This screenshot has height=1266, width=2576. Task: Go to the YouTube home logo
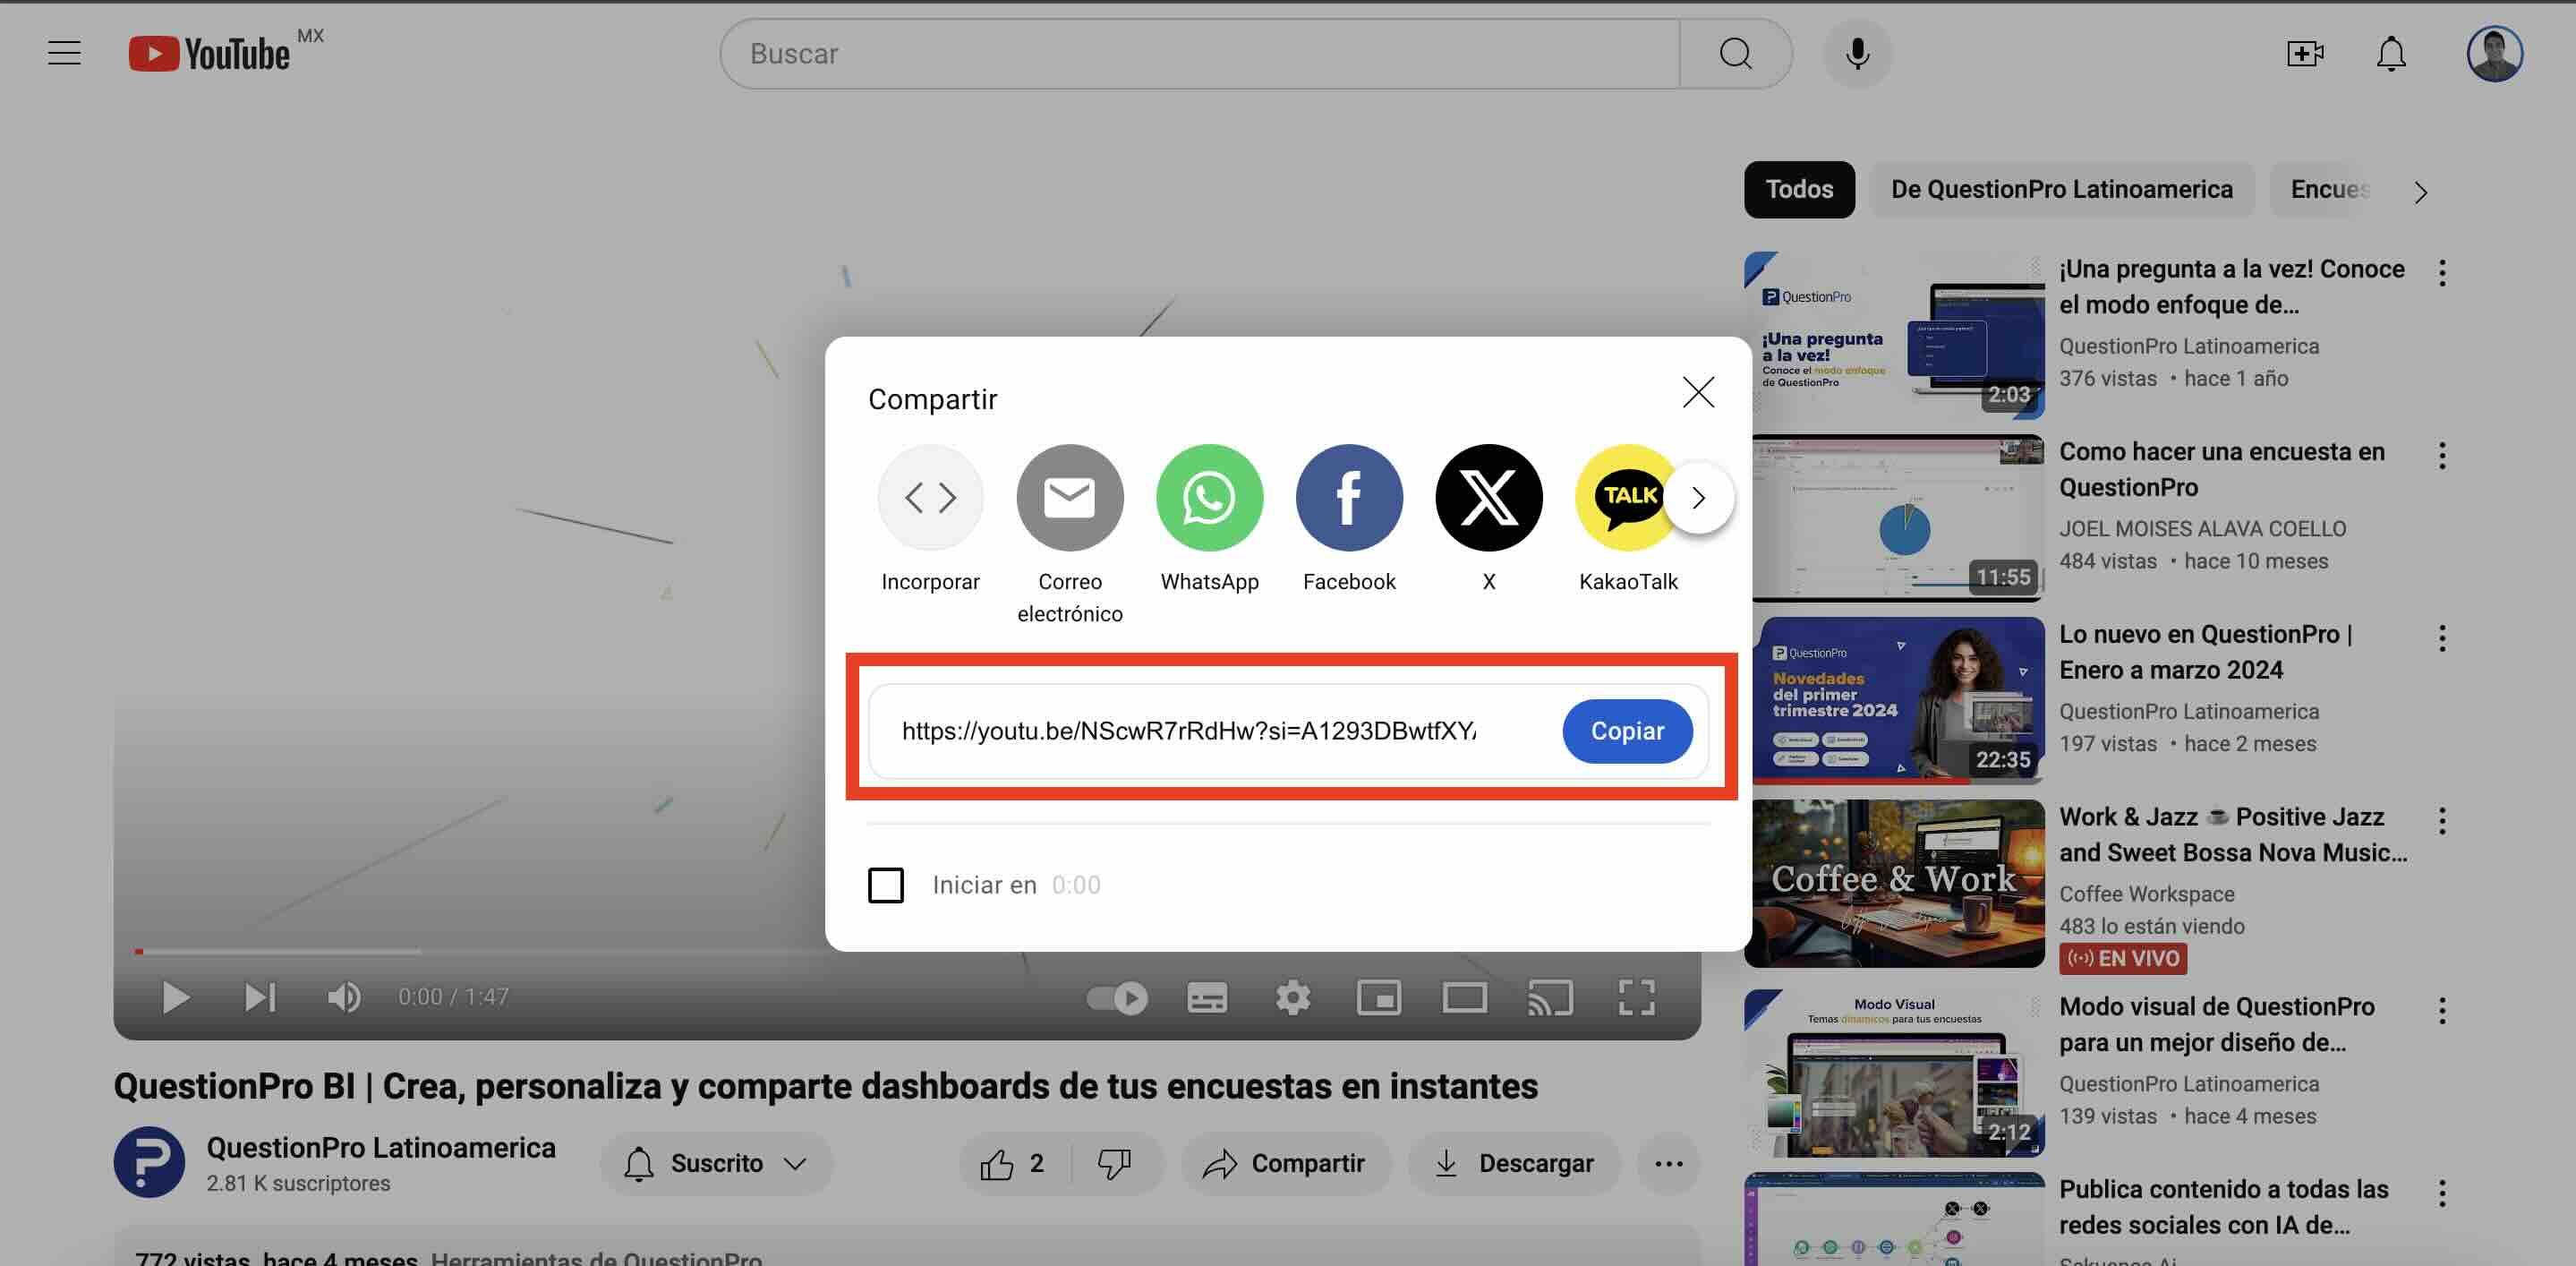[x=210, y=54]
